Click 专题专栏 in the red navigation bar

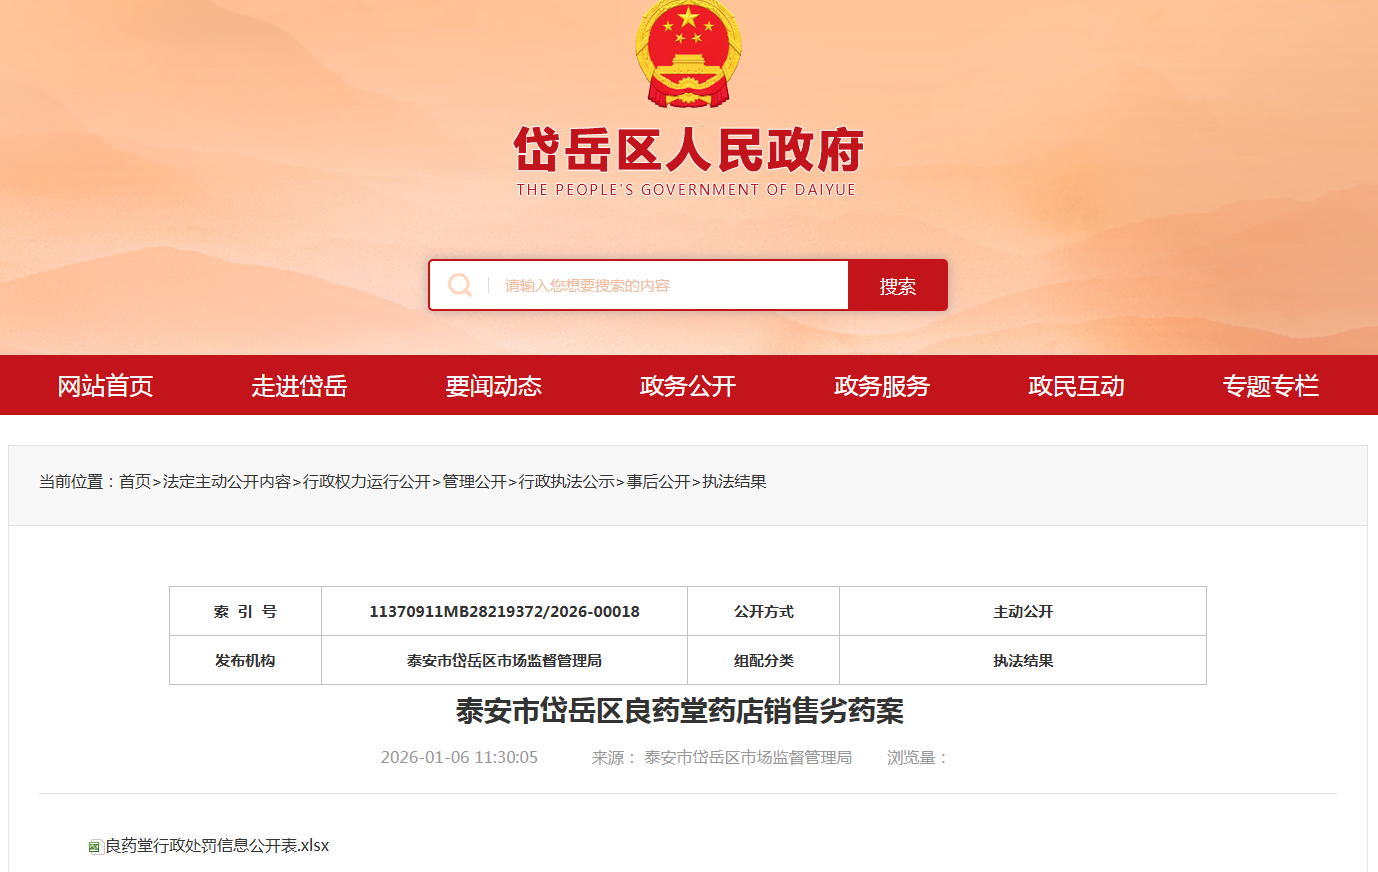(x=1270, y=386)
